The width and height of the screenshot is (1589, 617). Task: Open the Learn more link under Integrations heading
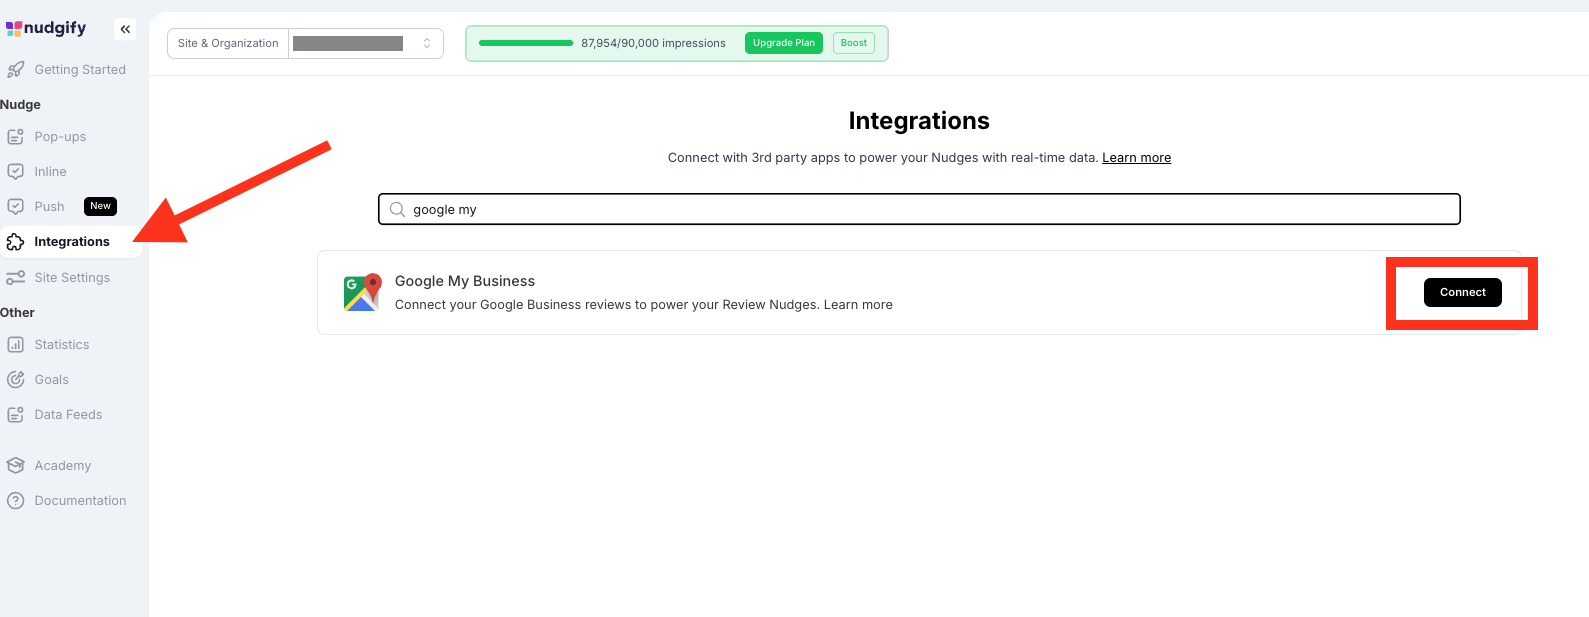click(1136, 158)
